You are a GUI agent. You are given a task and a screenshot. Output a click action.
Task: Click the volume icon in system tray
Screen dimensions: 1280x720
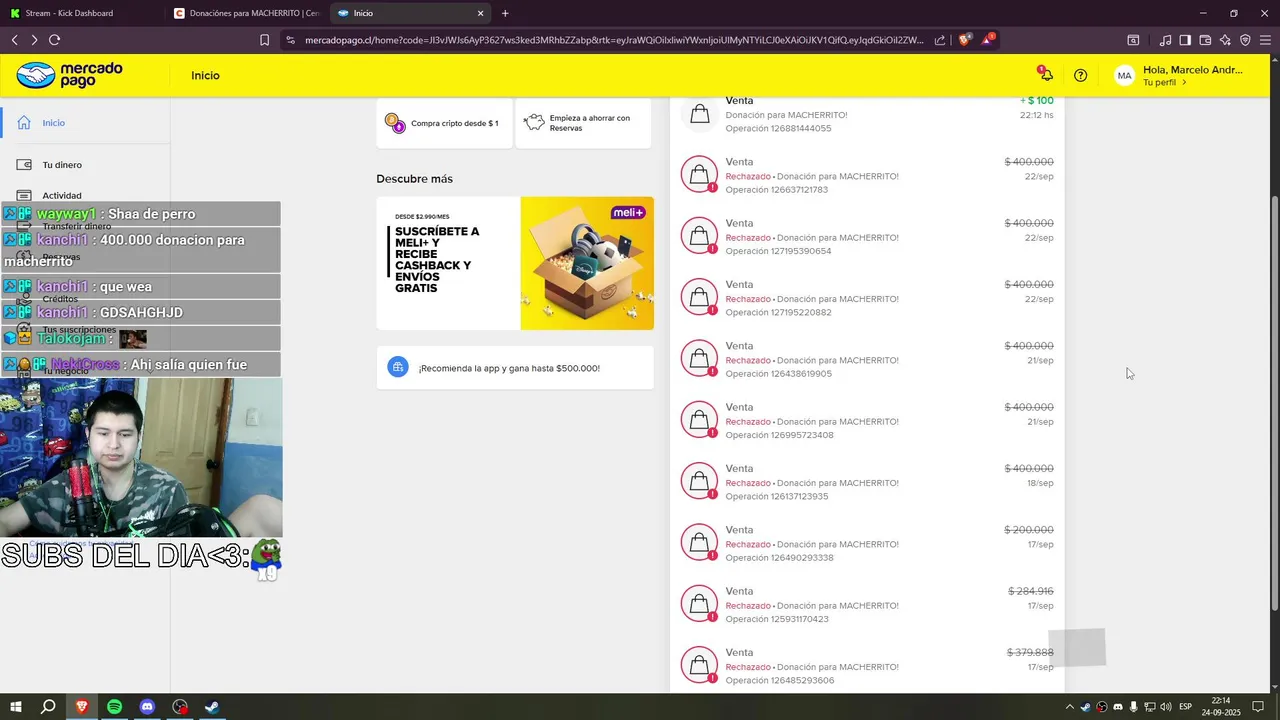pyautogui.click(x=1166, y=707)
